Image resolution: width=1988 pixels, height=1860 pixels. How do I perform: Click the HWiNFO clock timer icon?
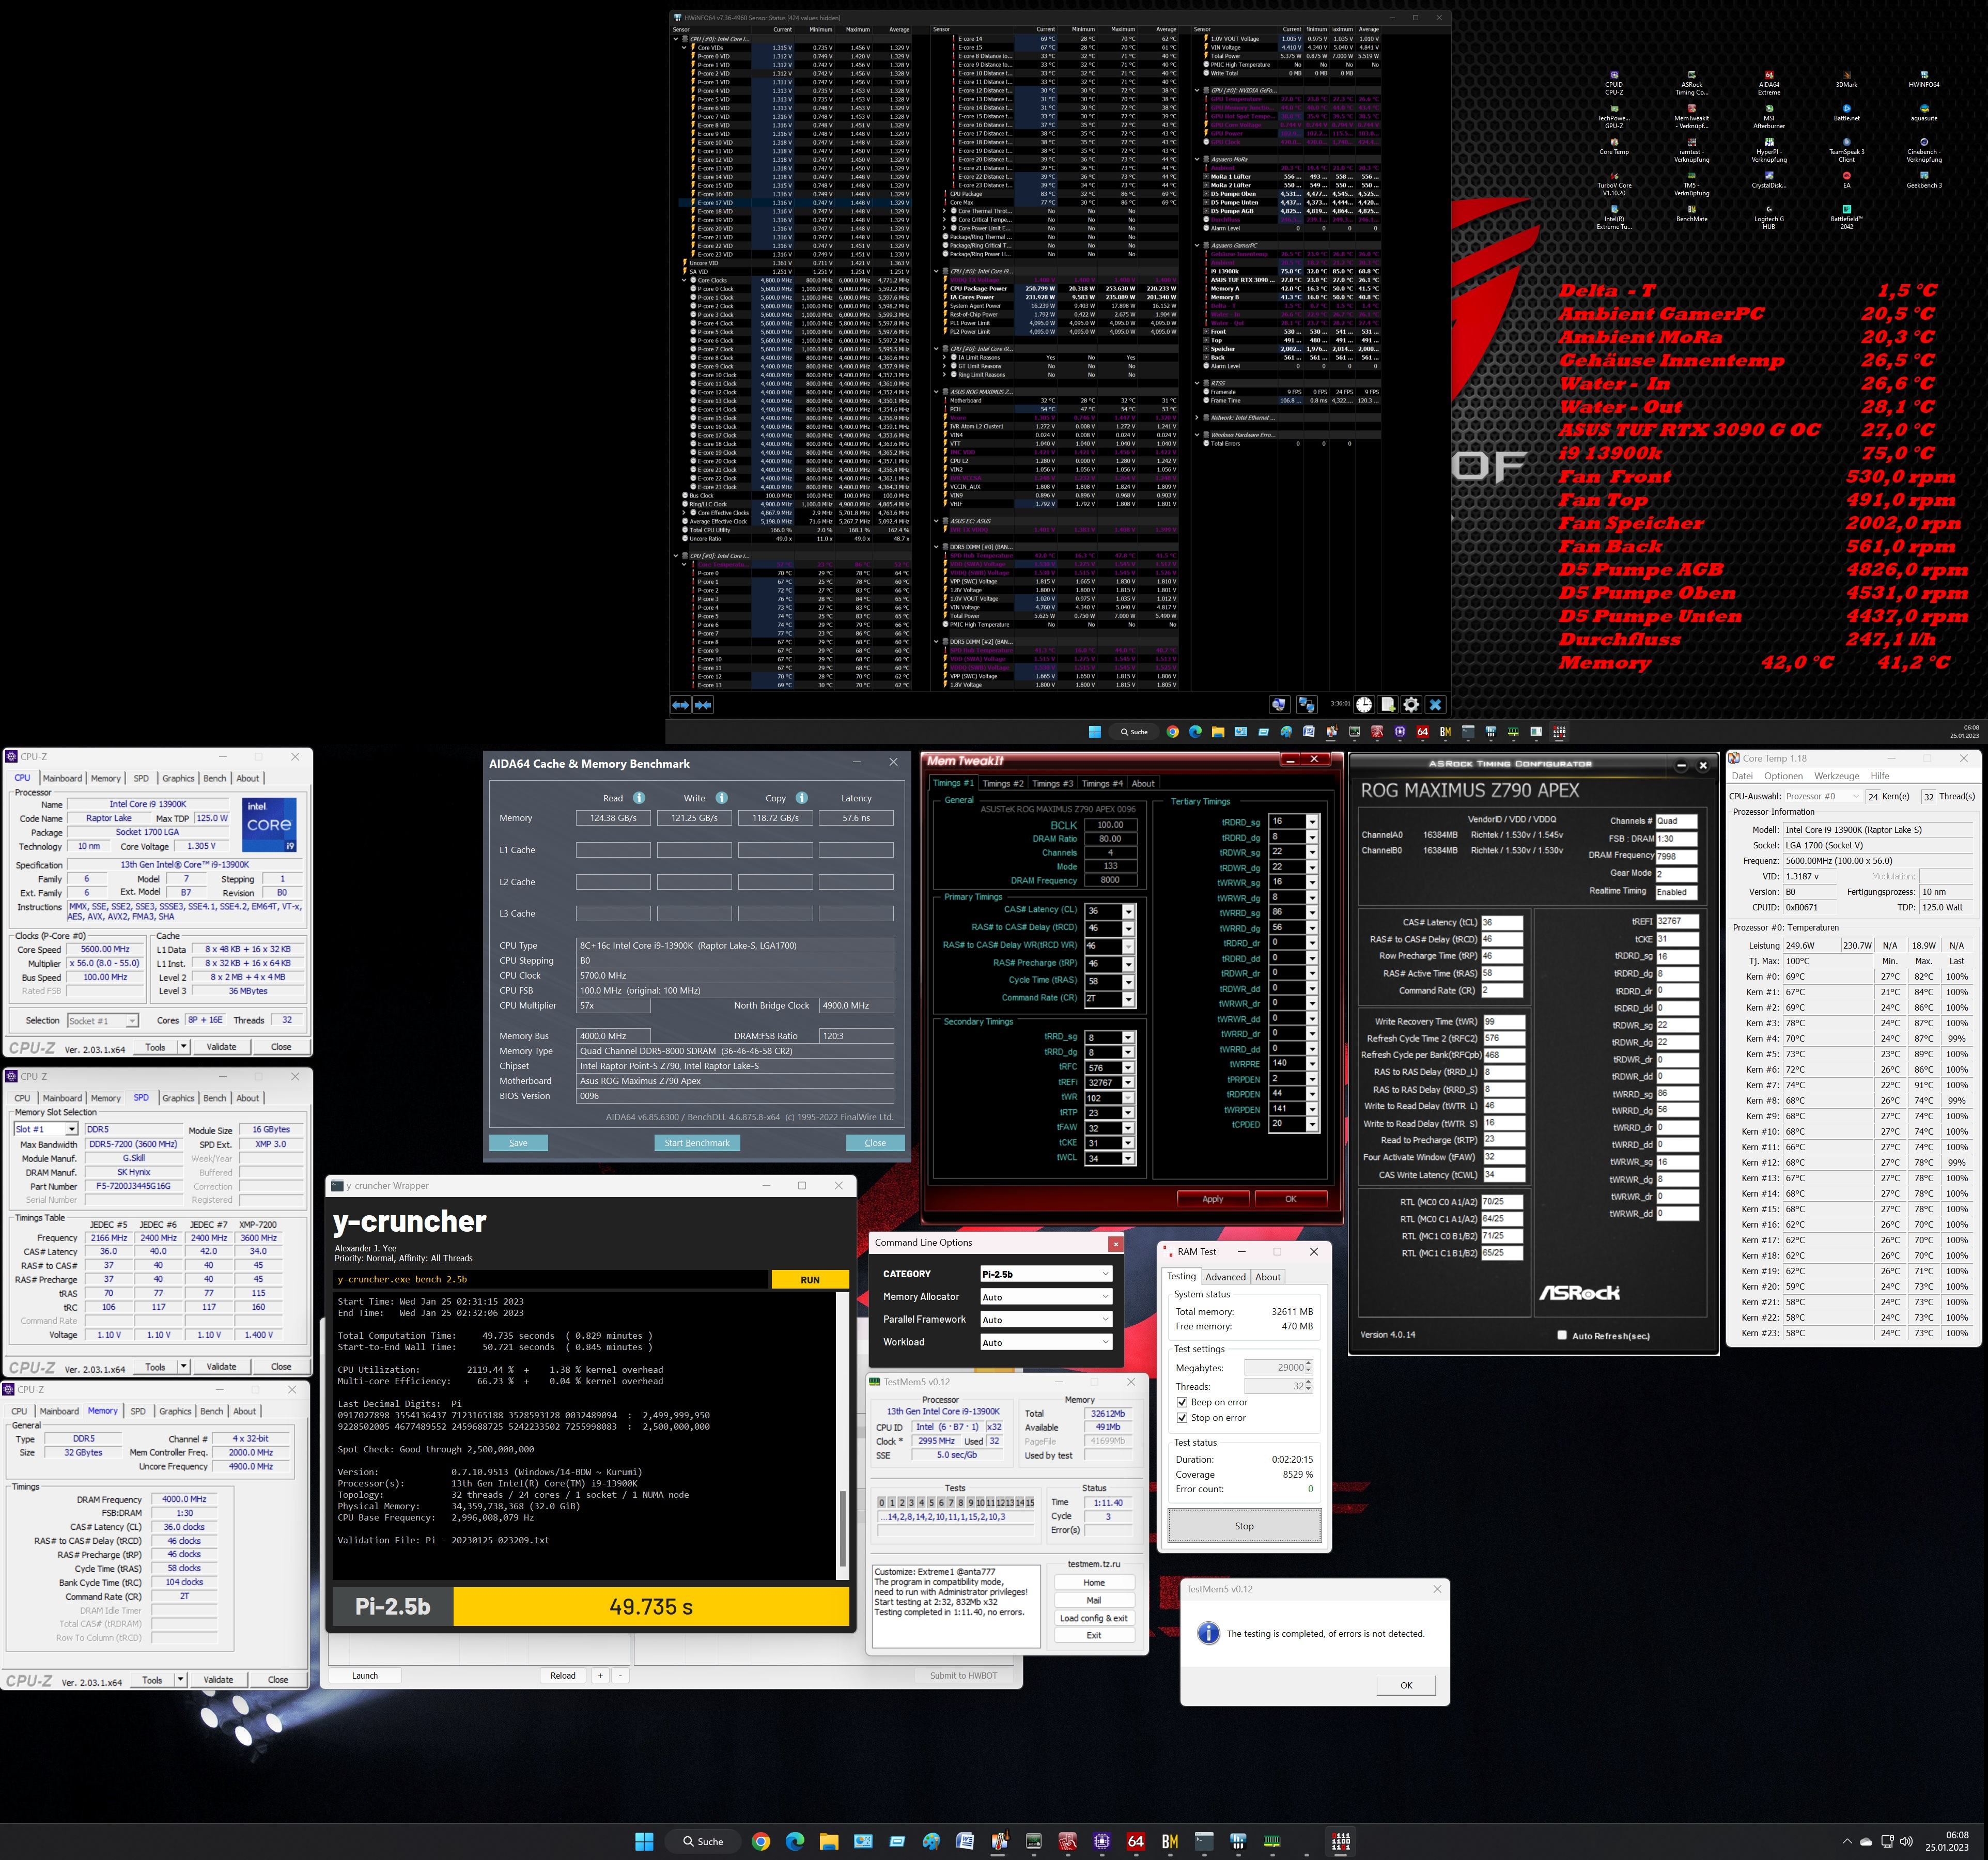click(x=1364, y=705)
